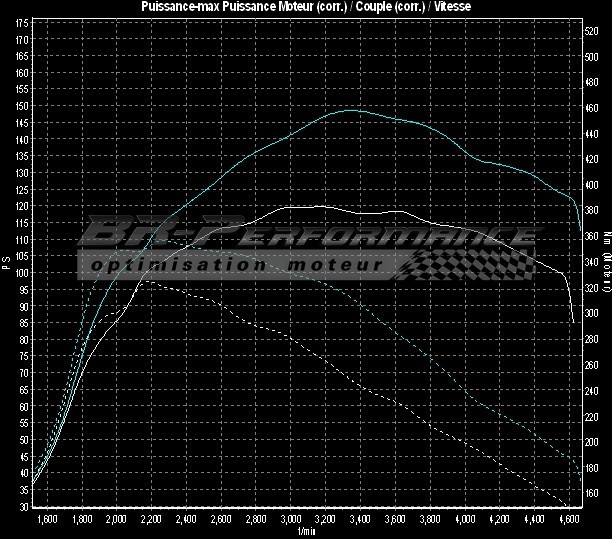Screen dimensions: 612x539
Task: Click the 't/min' horizontal axis label
Action: click(x=306, y=532)
